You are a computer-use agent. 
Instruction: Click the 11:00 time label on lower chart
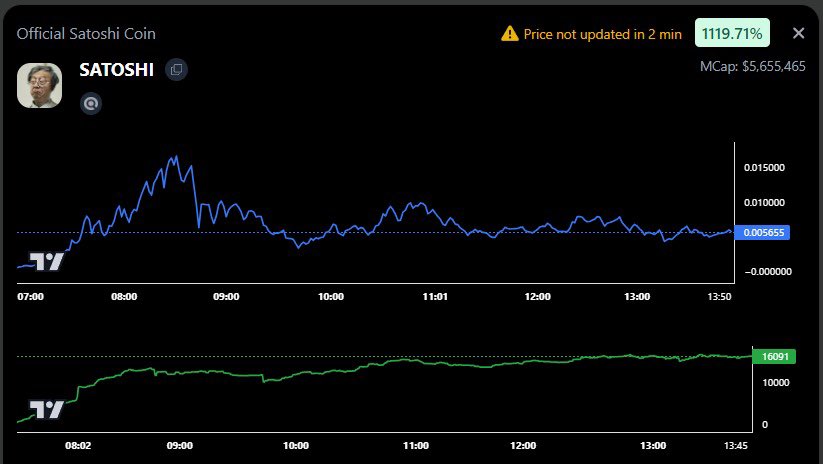(x=416, y=446)
